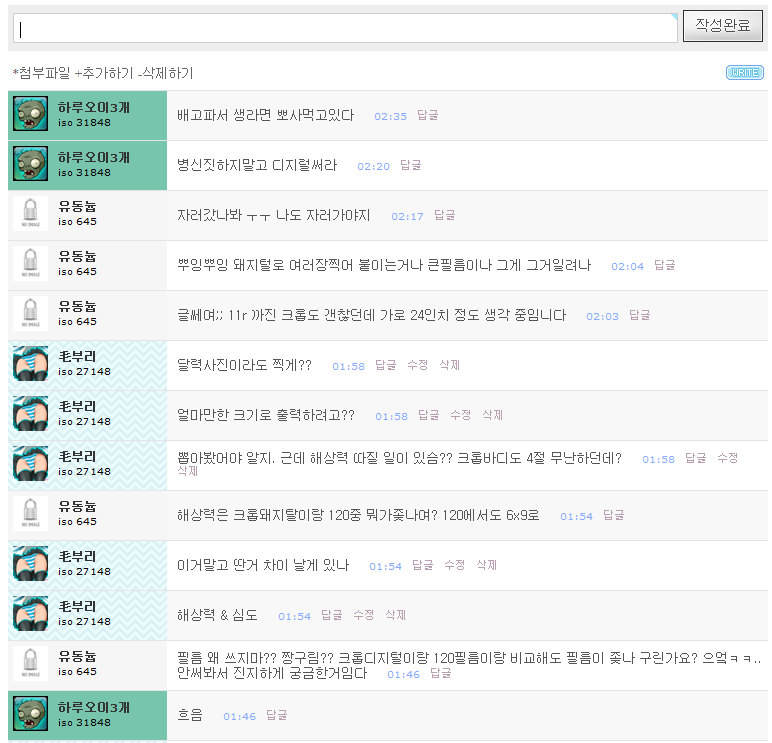Click zombie avatar on the 02:35 comment

30,115
